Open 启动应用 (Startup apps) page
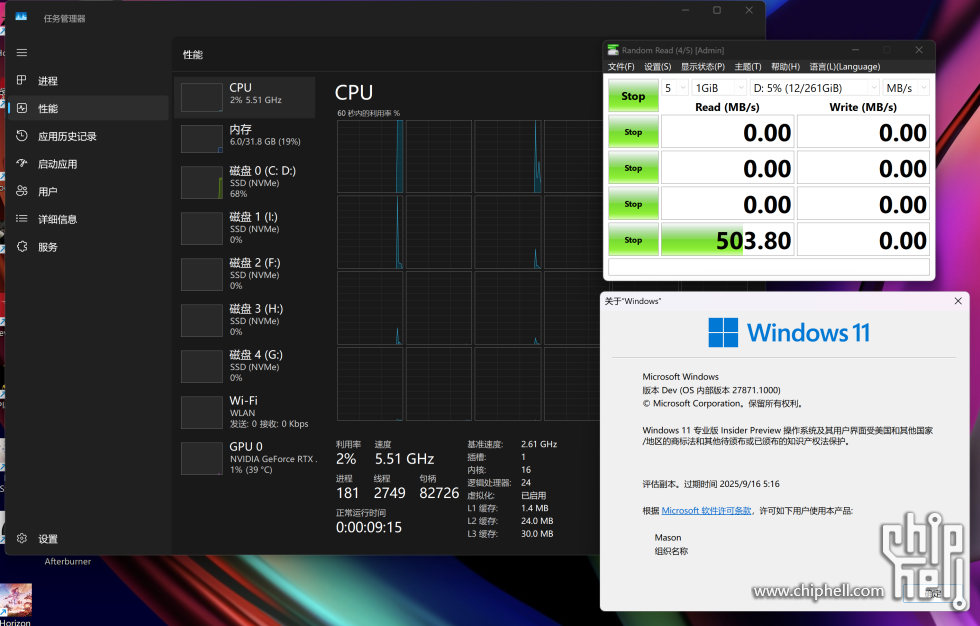 pos(88,164)
